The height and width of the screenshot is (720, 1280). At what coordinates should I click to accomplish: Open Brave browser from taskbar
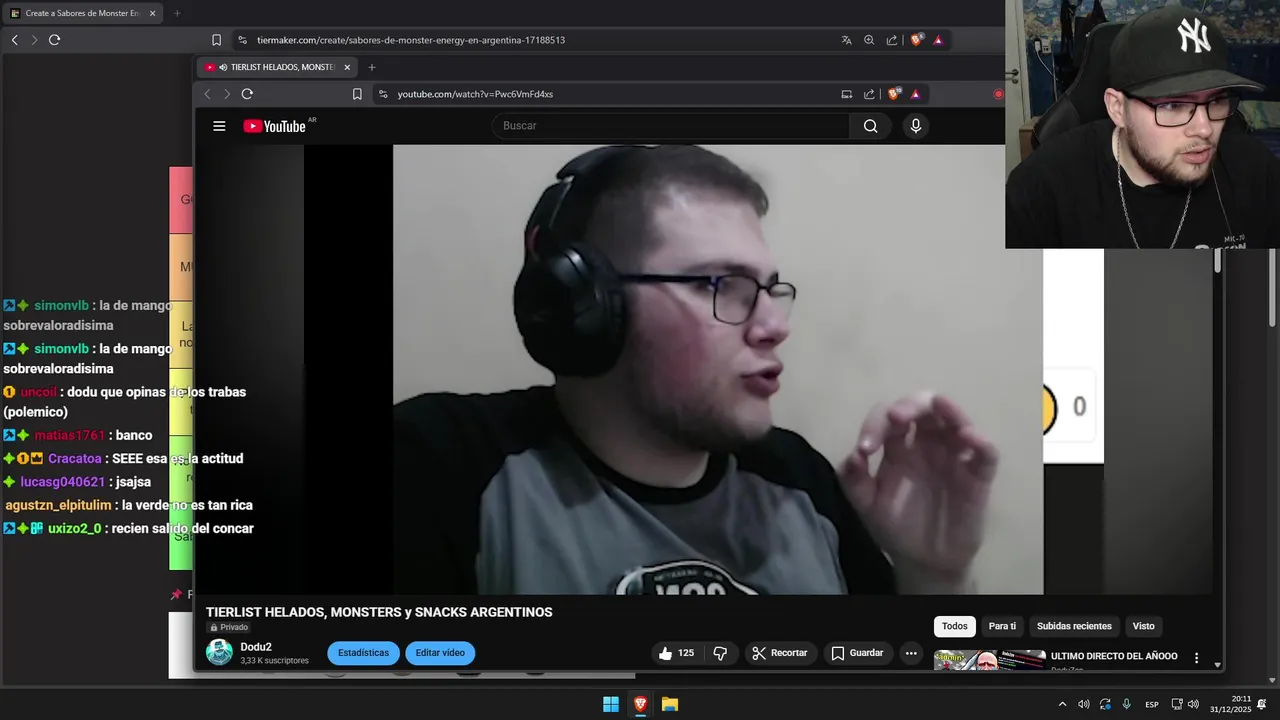coord(640,704)
